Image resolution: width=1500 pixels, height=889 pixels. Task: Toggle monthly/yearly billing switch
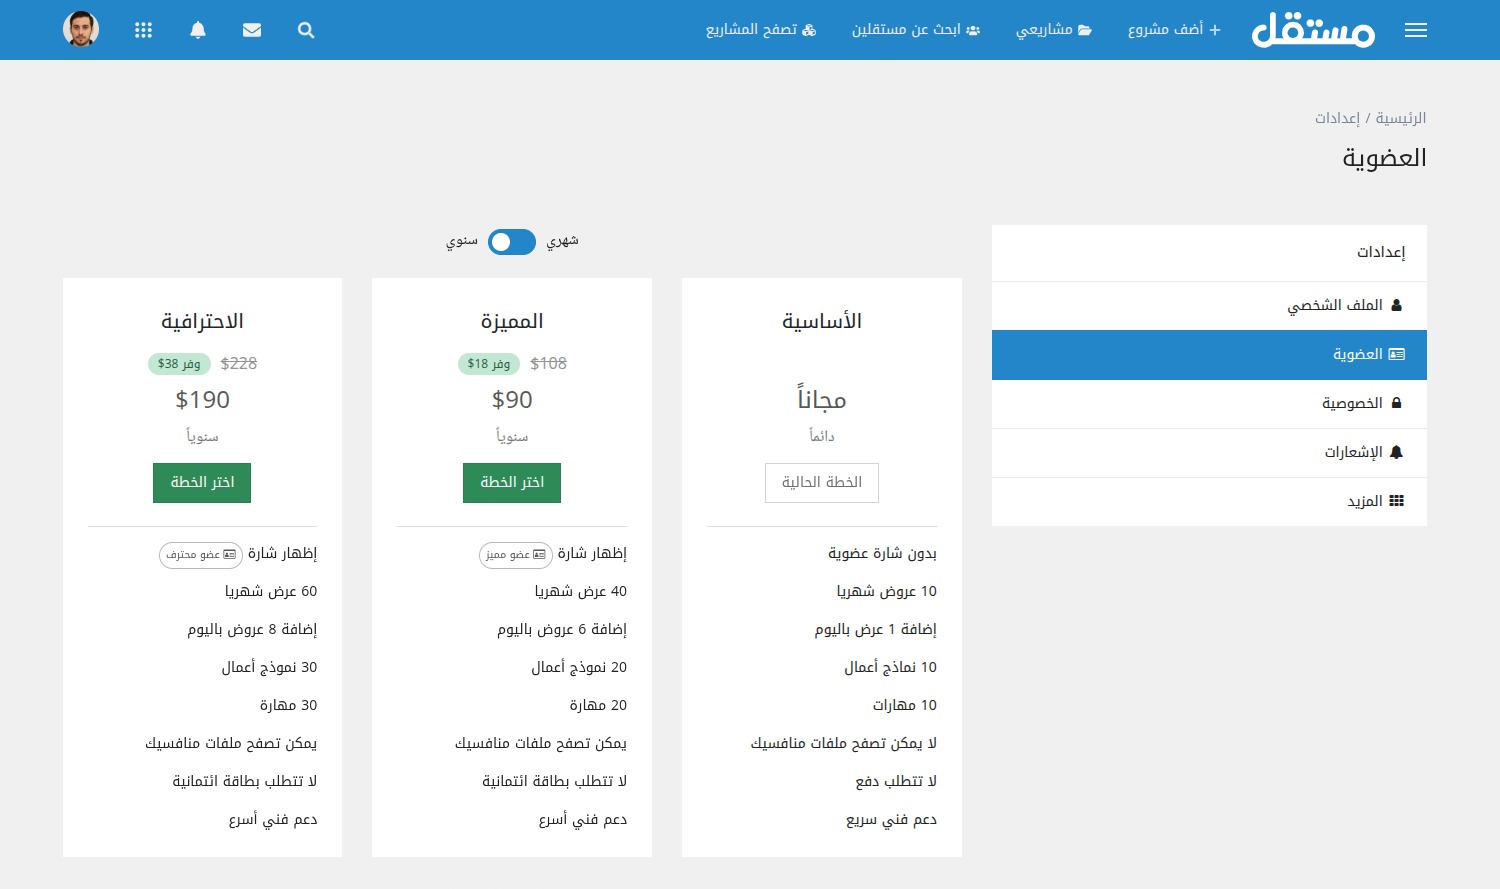(512, 242)
